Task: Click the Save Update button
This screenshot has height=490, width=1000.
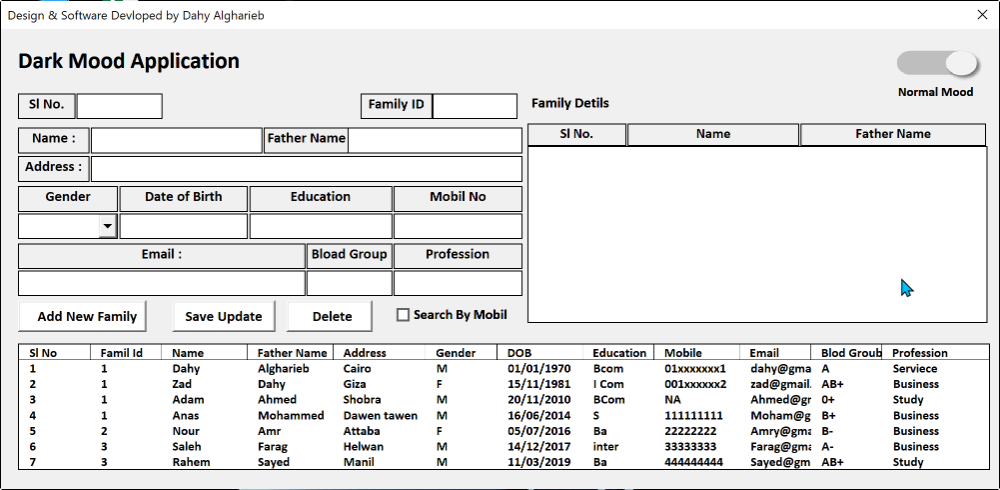Action: point(224,316)
